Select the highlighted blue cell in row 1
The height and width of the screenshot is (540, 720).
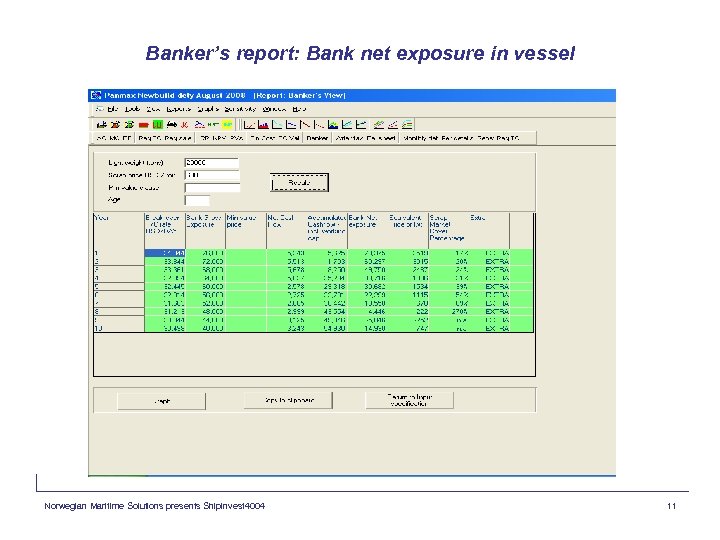coord(165,253)
